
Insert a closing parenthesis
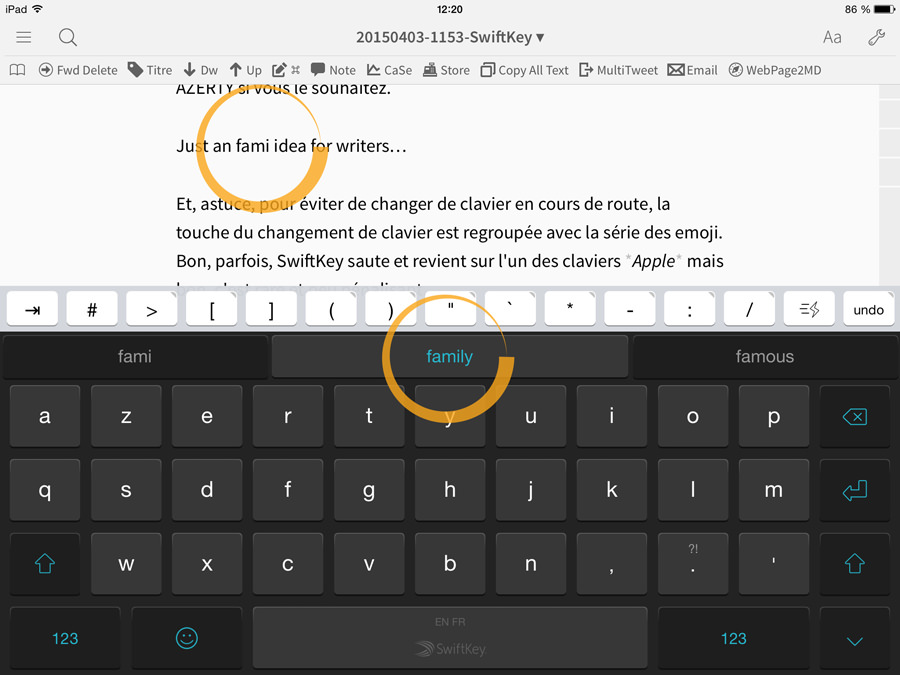pyautogui.click(x=391, y=309)
